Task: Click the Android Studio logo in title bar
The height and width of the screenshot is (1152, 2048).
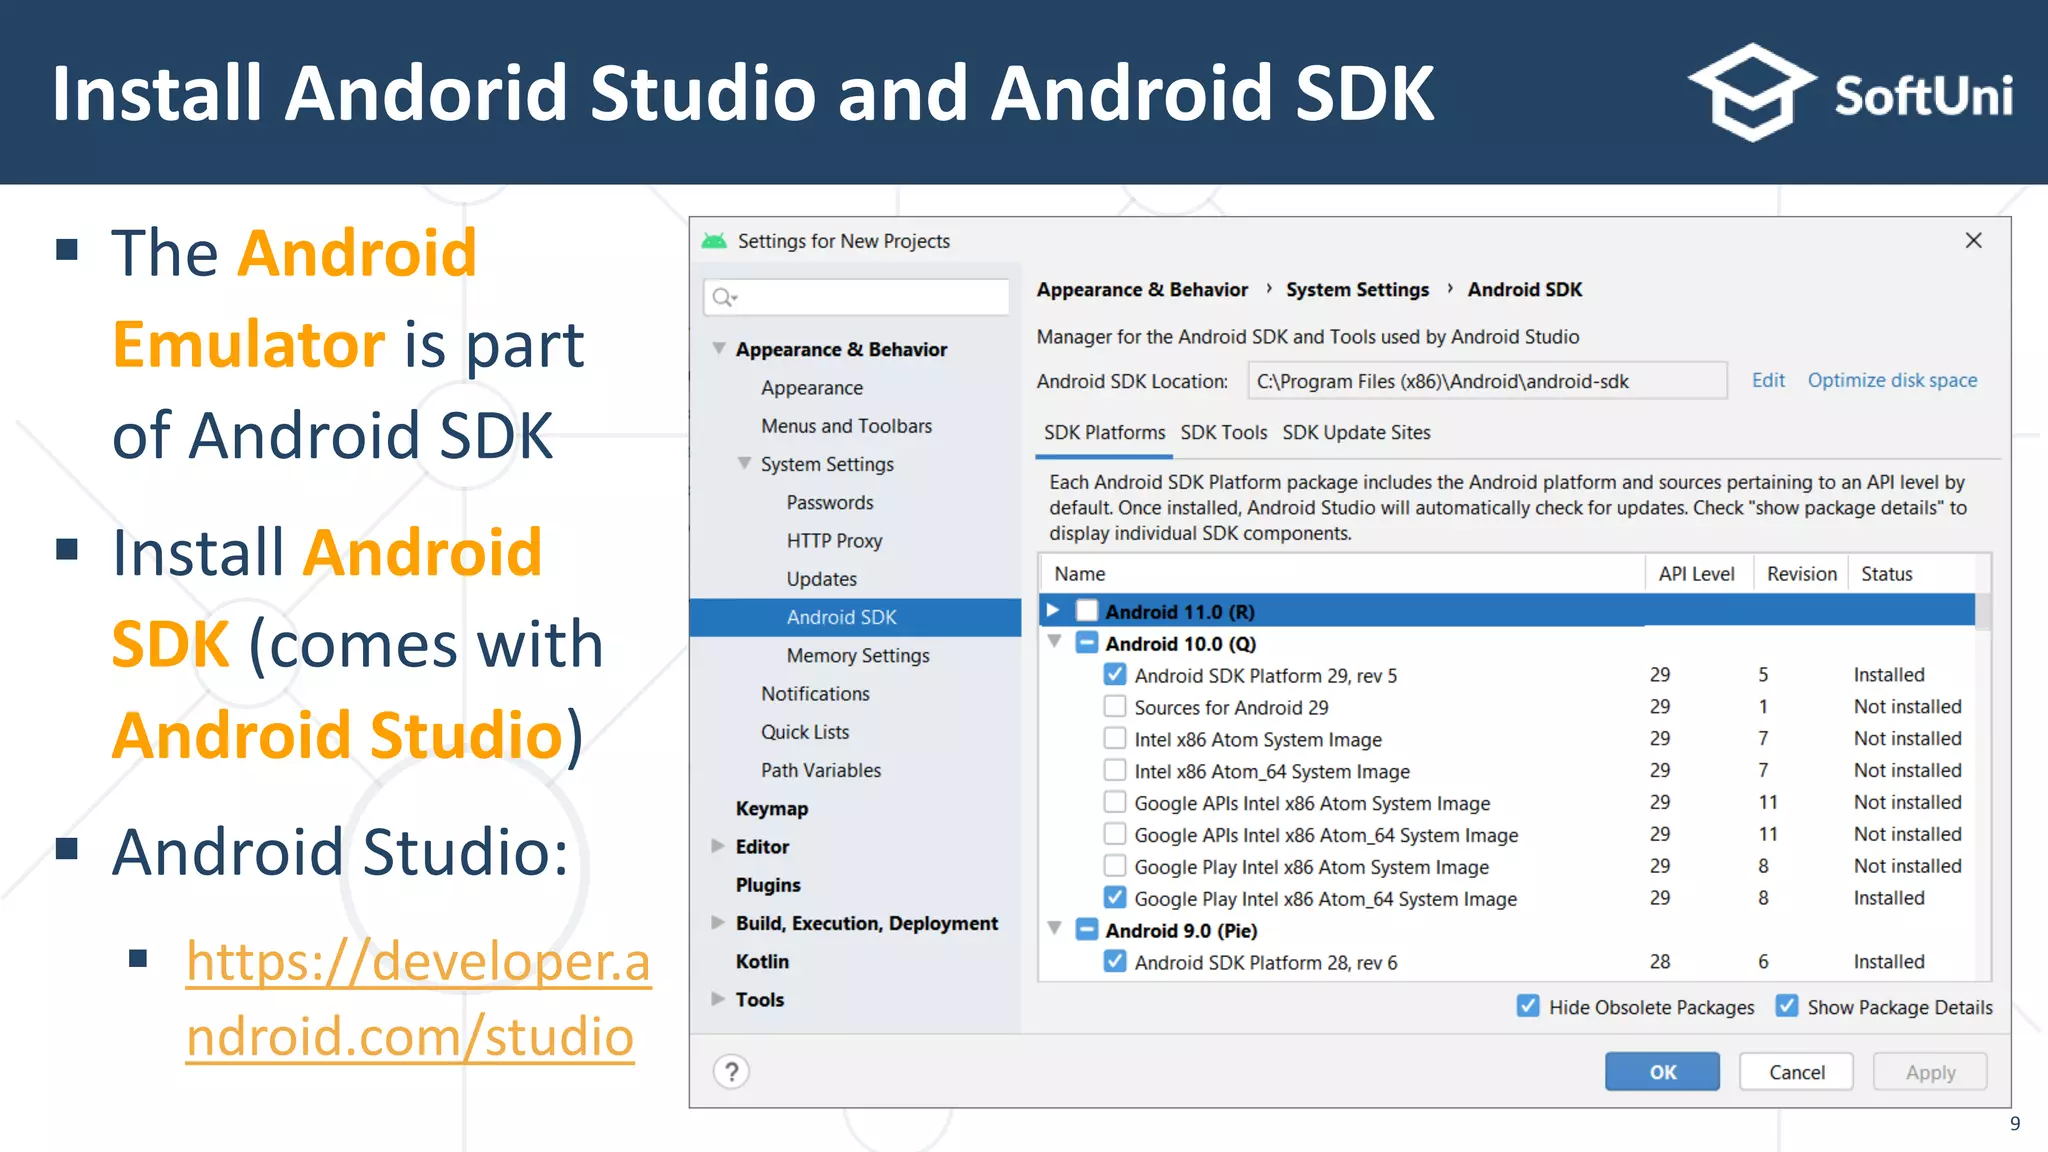Action: tap(714, 241)
